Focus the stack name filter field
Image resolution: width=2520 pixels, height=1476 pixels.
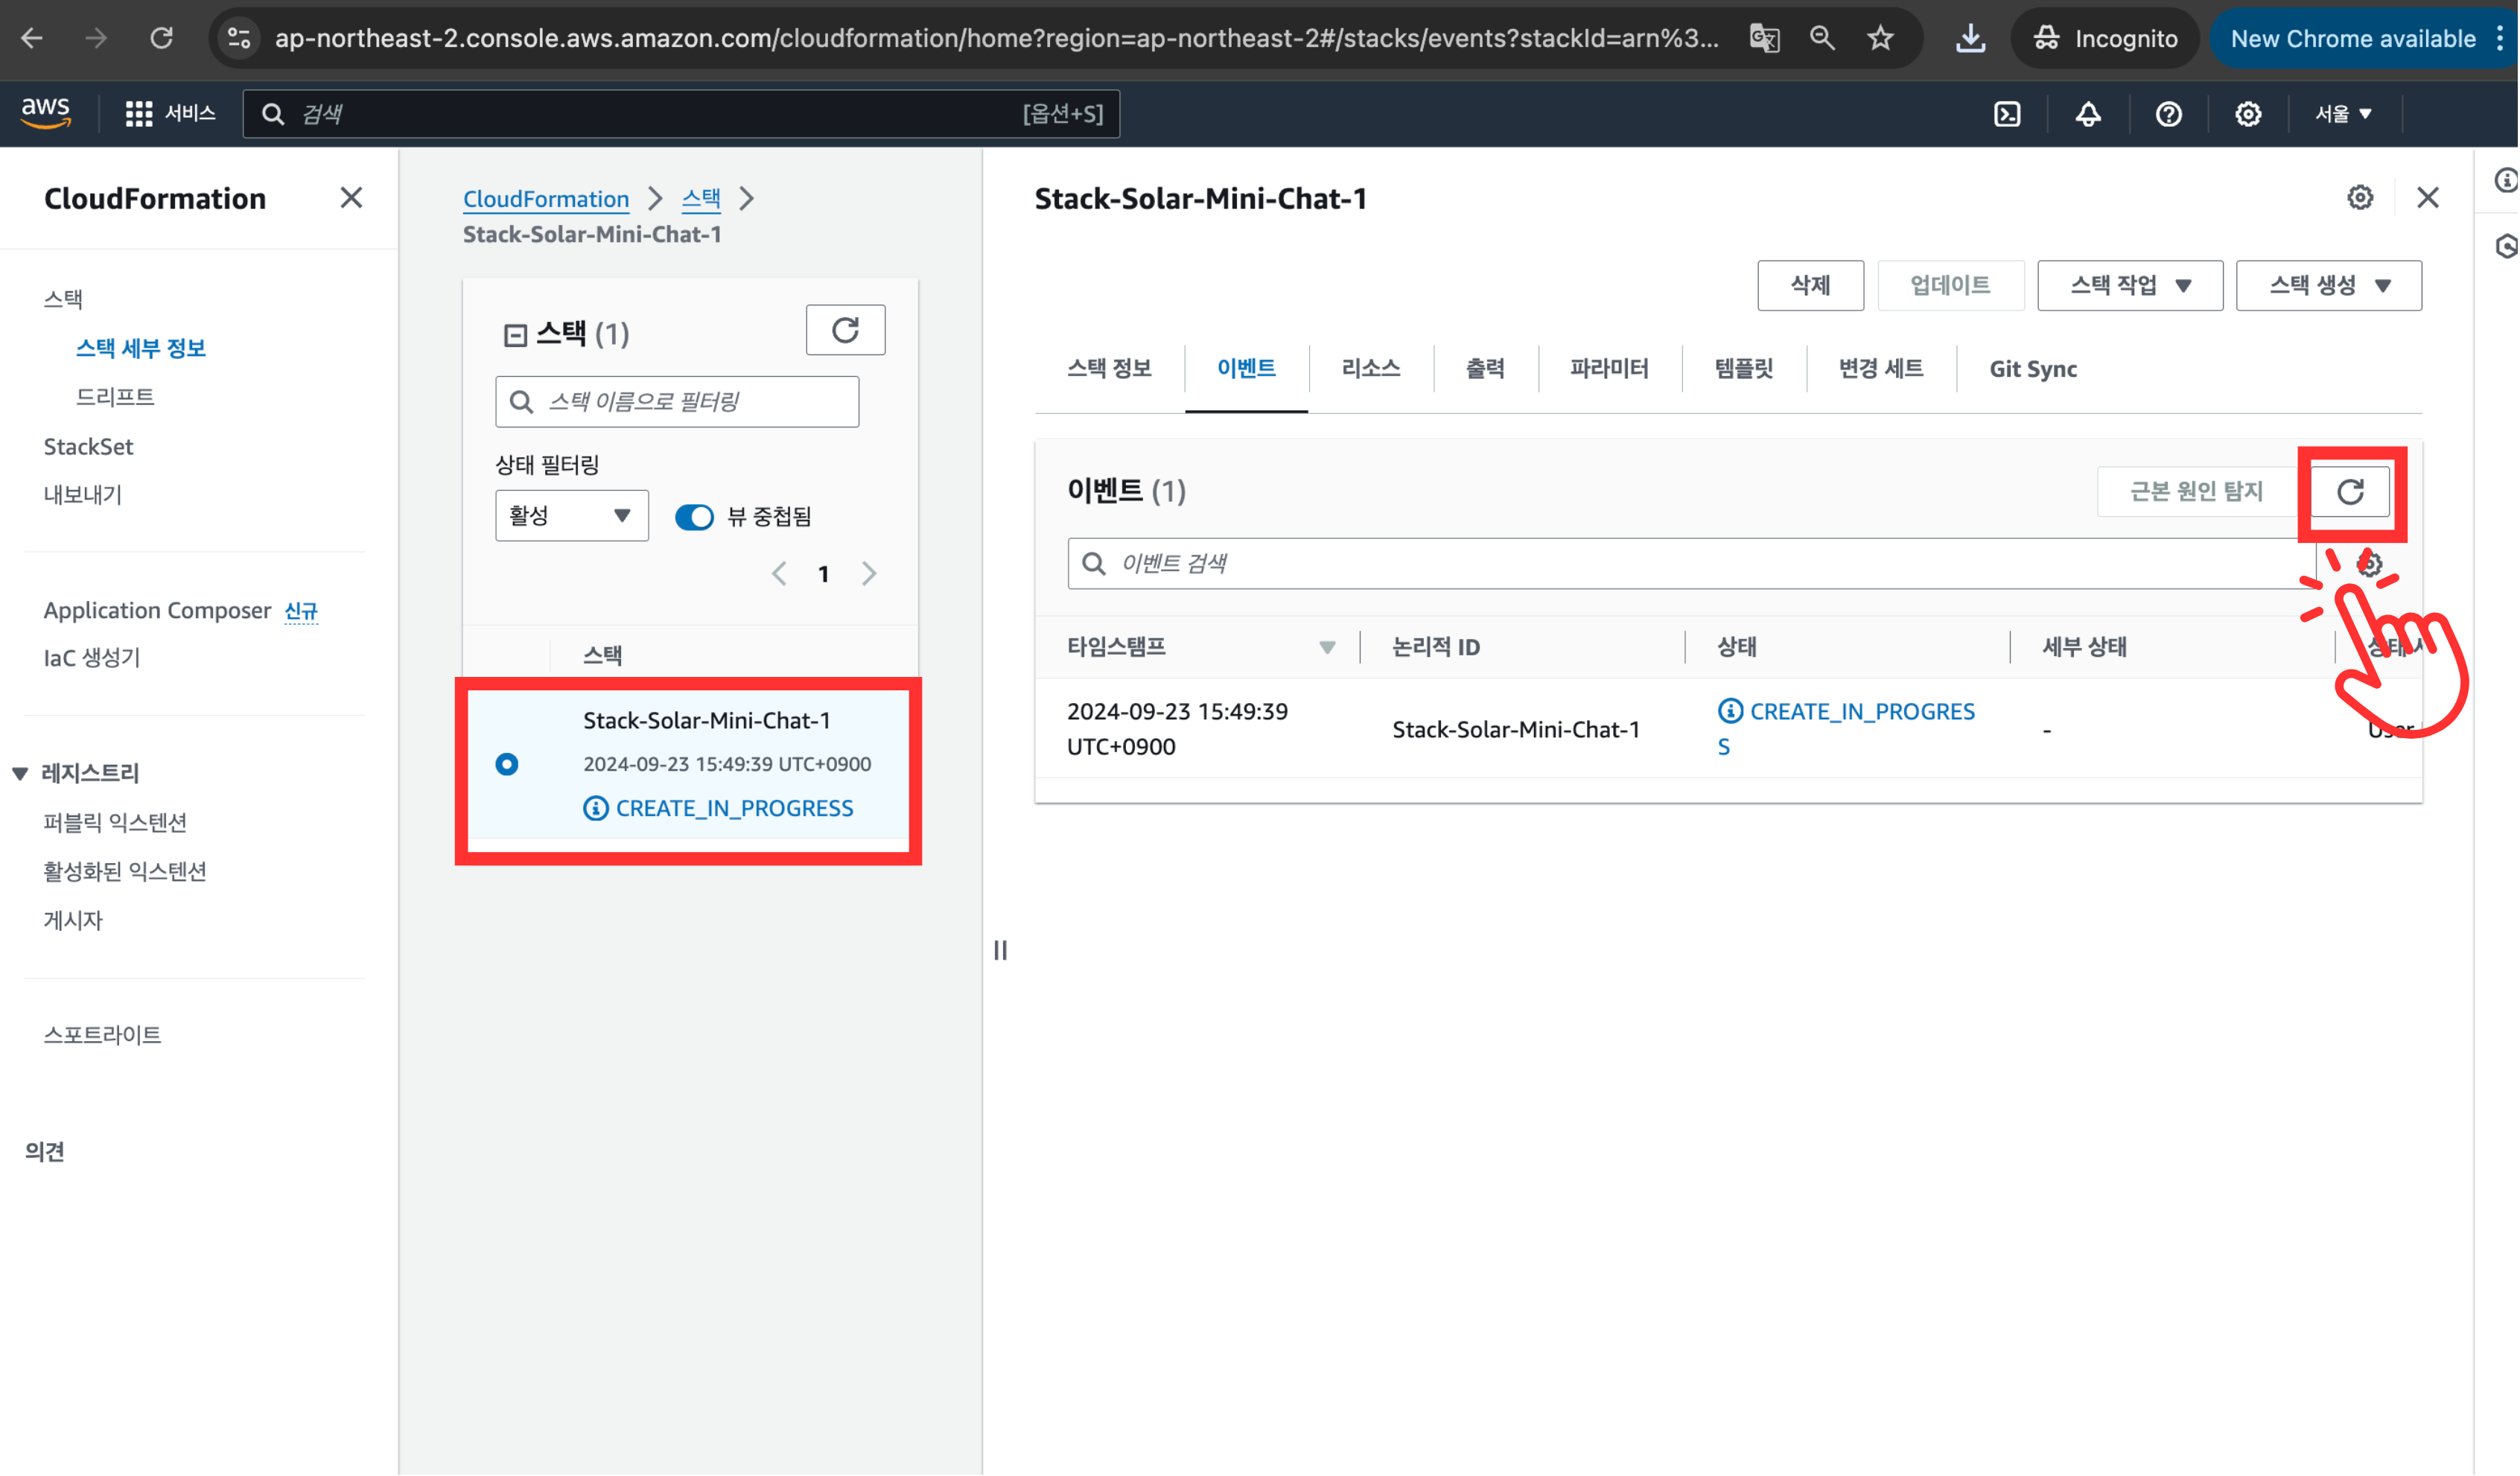(677, 402)
